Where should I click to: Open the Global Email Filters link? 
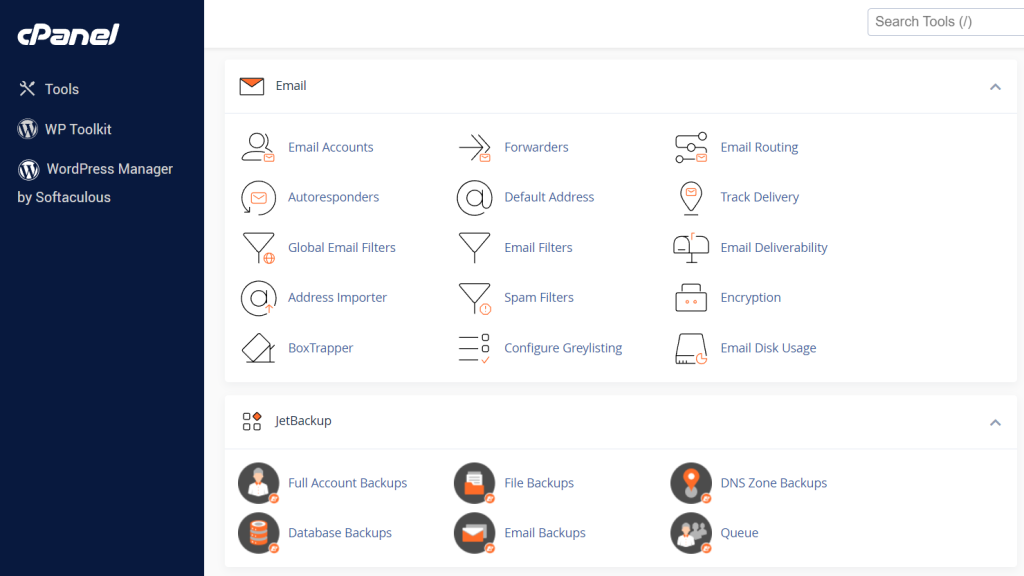[342, 248]
